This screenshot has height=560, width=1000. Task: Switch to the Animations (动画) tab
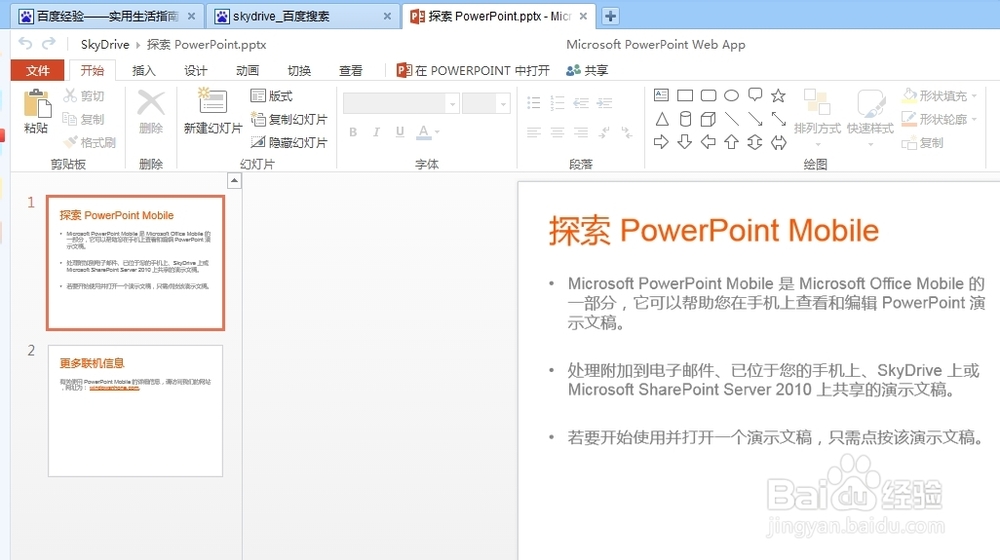point(247,70)
